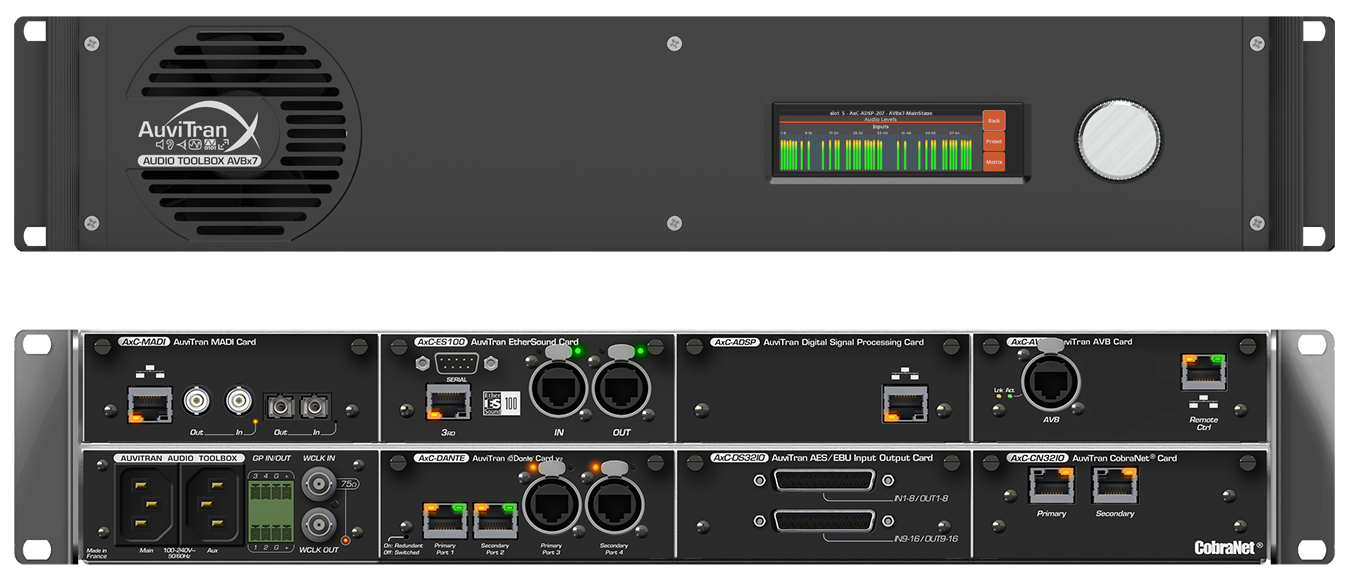Screen dimensions: 1350x580
Task: Click the Made in France text
Action: pyautogui.click(x=97, y=552)
